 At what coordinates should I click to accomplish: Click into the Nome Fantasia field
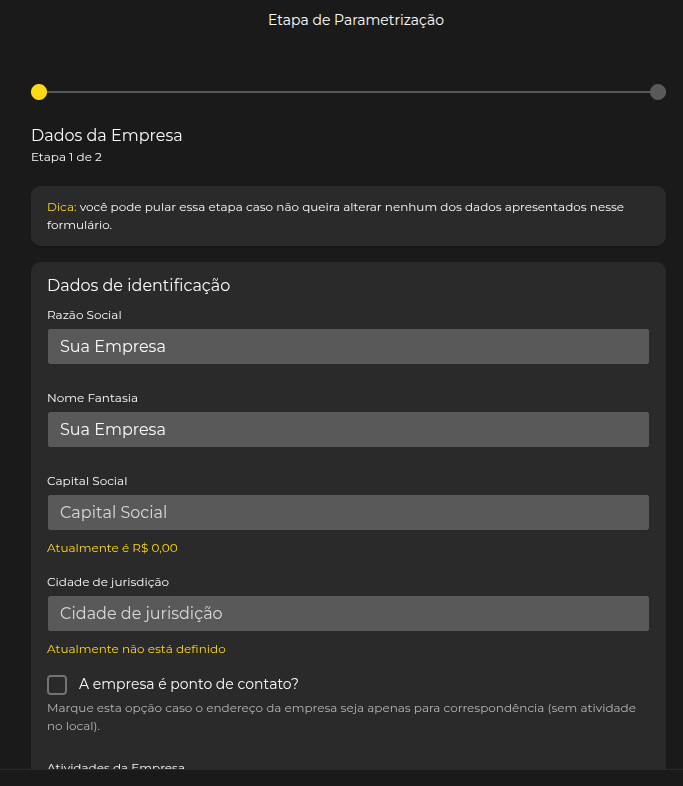click(348, 429)
